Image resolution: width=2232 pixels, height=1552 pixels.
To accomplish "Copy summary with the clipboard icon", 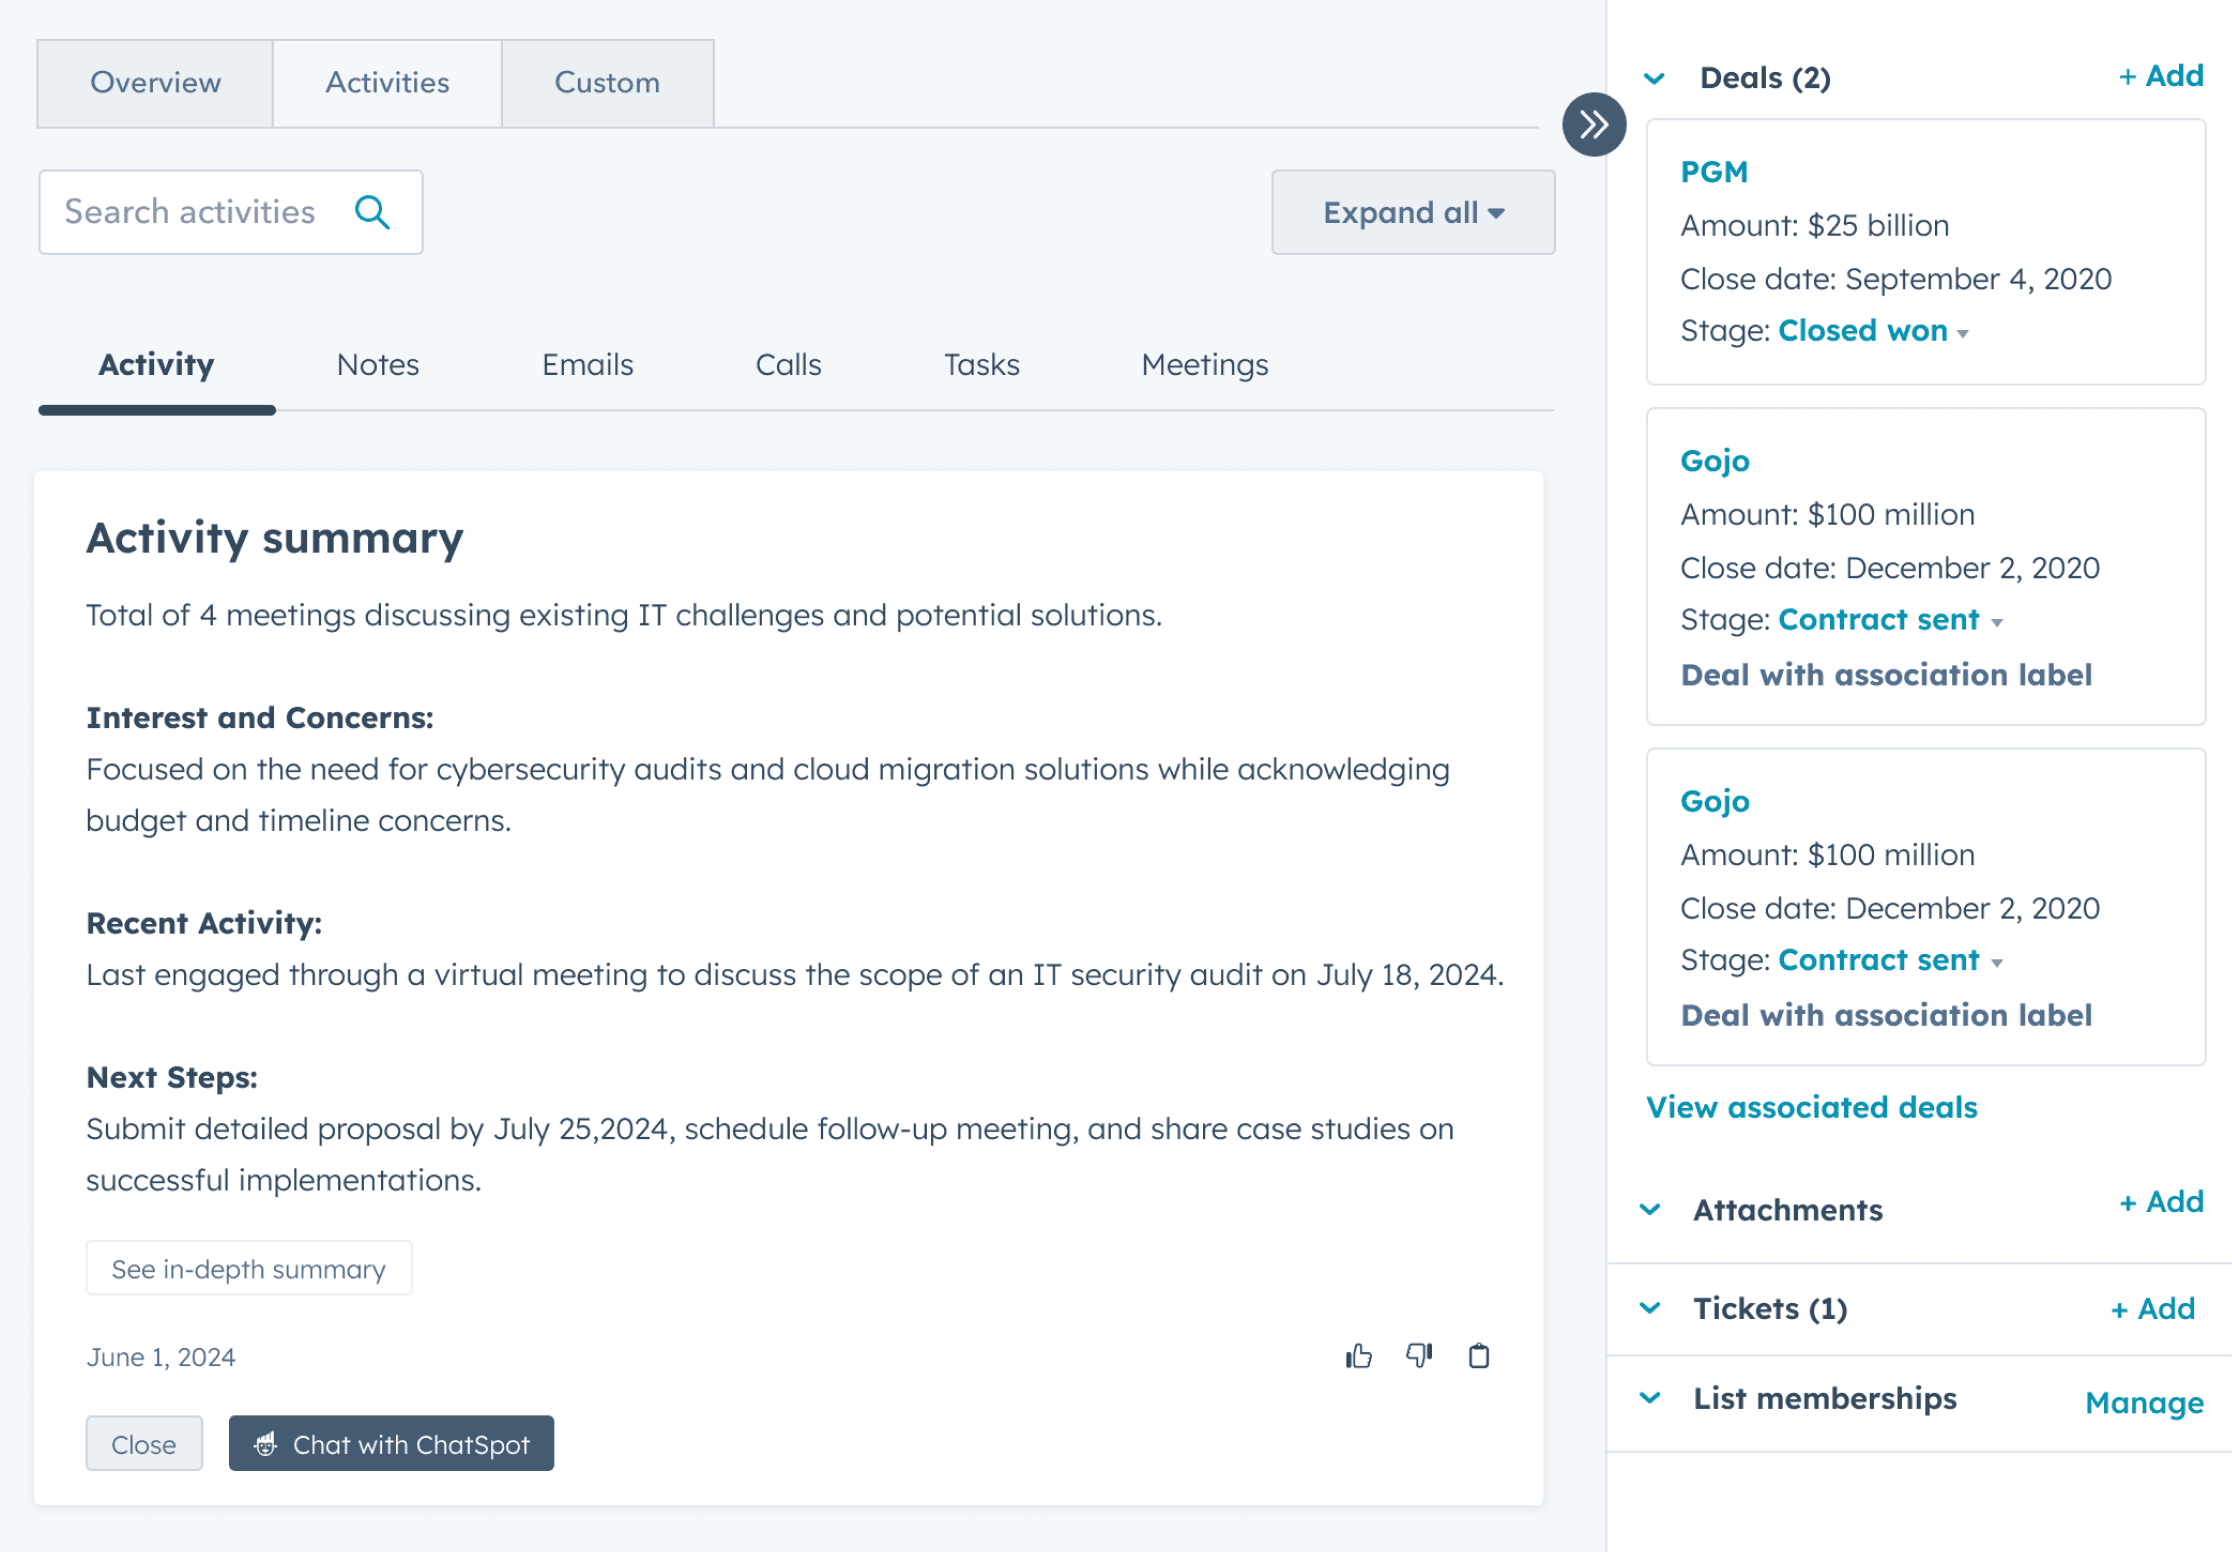I will pyautogui.click(x=1479, y=1356).
